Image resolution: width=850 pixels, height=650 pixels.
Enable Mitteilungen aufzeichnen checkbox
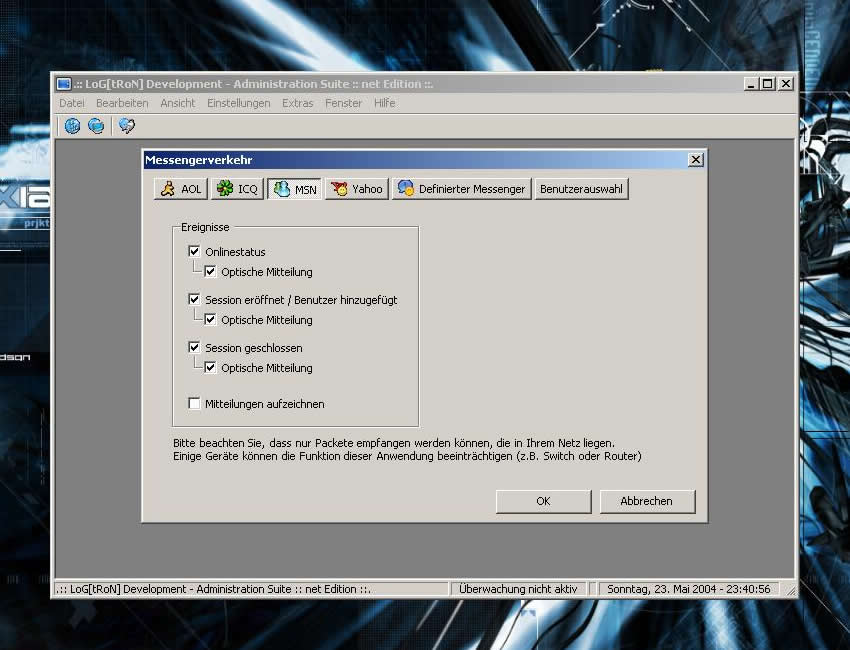coord(195,404)
